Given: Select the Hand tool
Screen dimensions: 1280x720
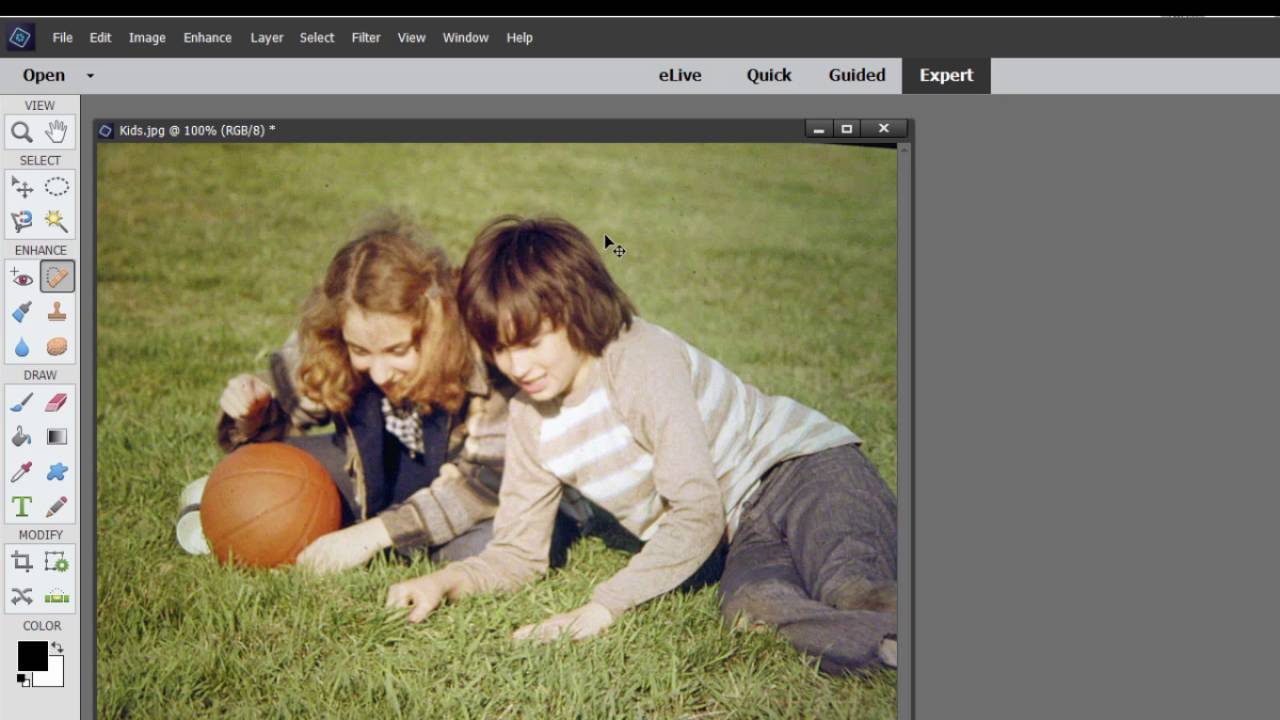Looking at the screenshot, I should pos(57,132).
